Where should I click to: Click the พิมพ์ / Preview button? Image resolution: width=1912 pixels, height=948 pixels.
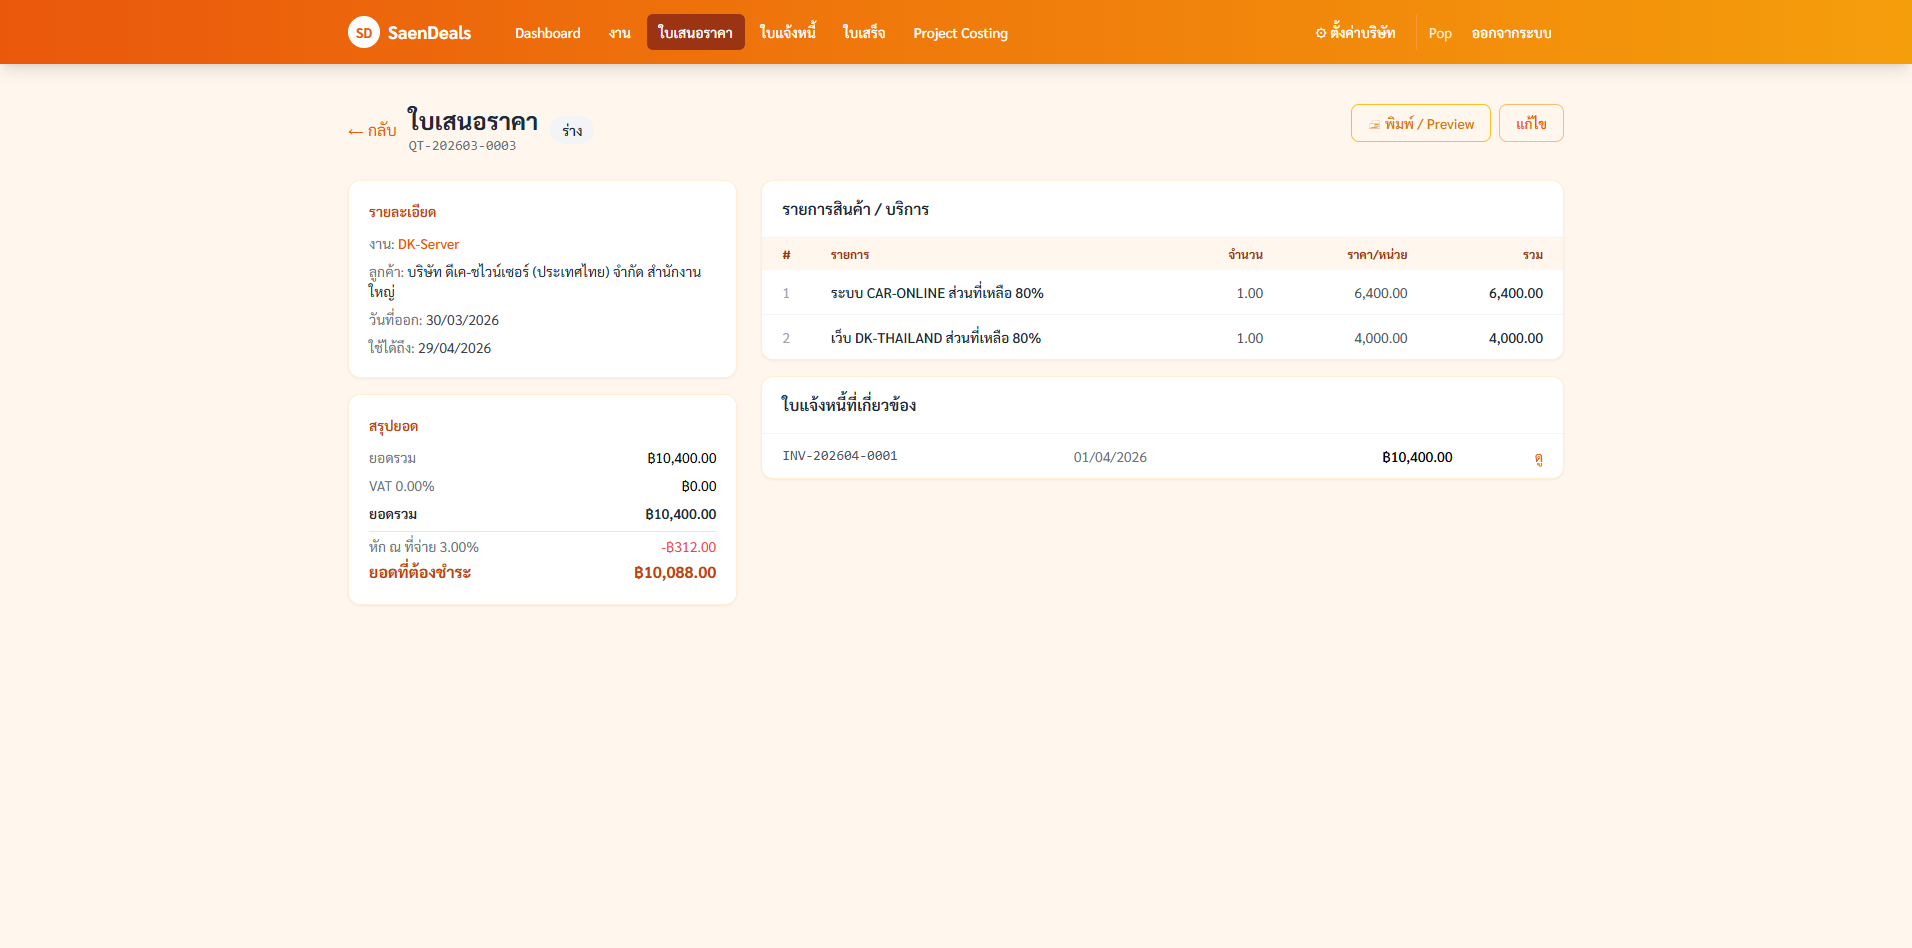[x=1420, y=123]
